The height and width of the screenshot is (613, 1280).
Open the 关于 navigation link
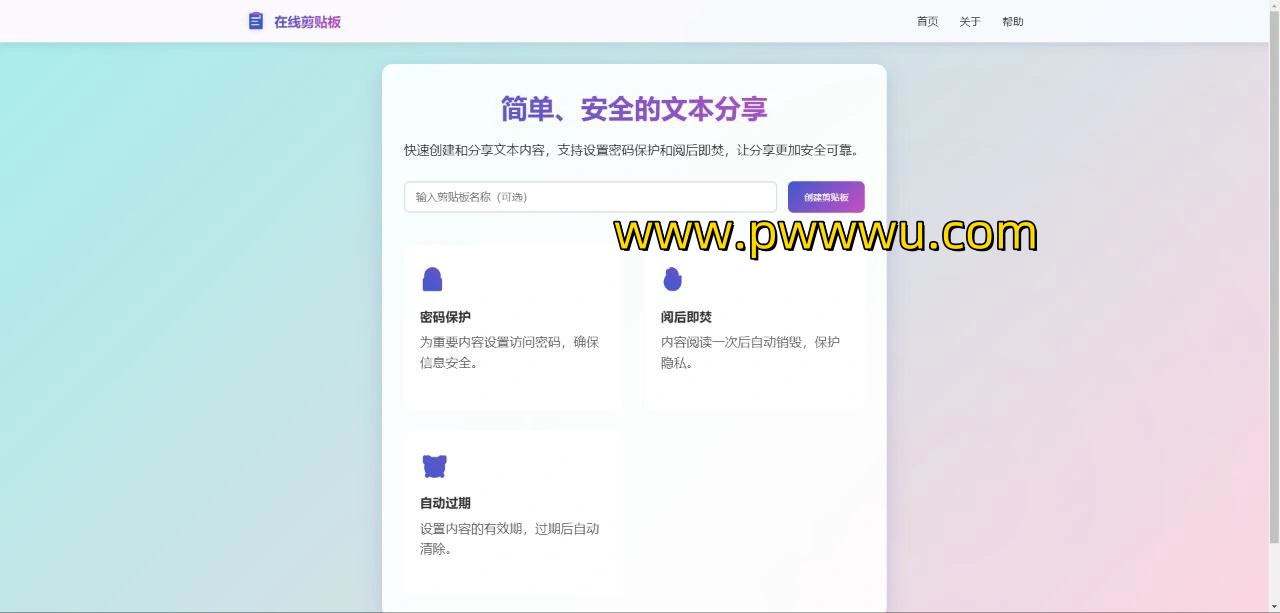click(x=970, y=22)
